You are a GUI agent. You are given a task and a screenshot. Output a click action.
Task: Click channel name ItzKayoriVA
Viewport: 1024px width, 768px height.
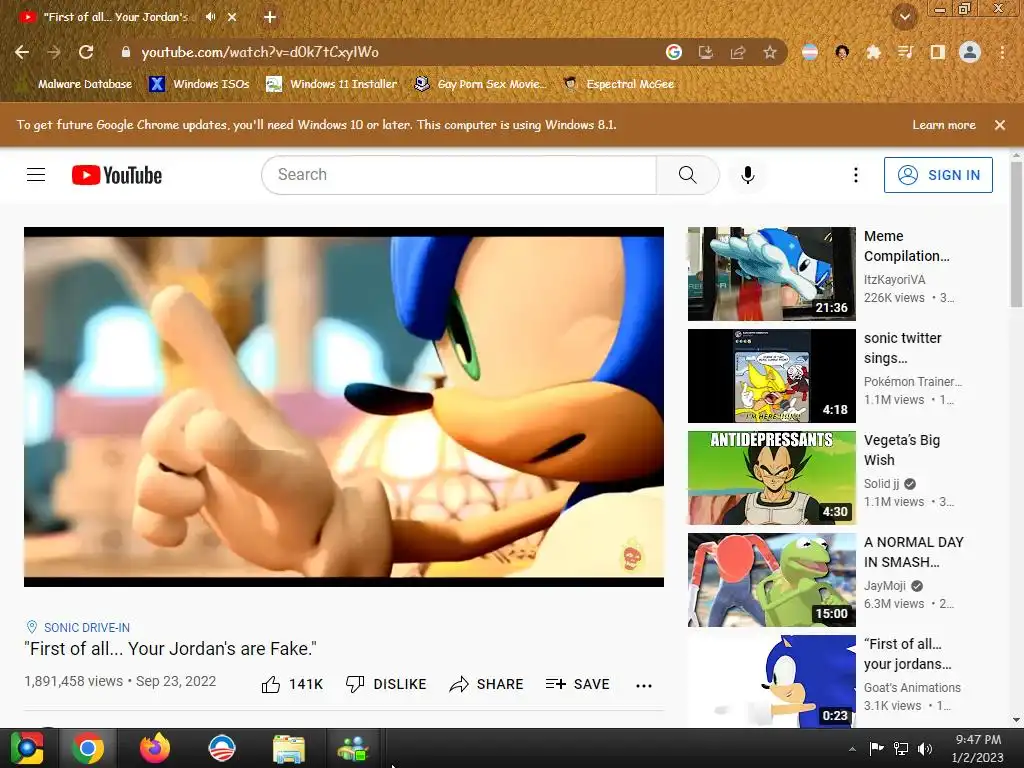895,280
